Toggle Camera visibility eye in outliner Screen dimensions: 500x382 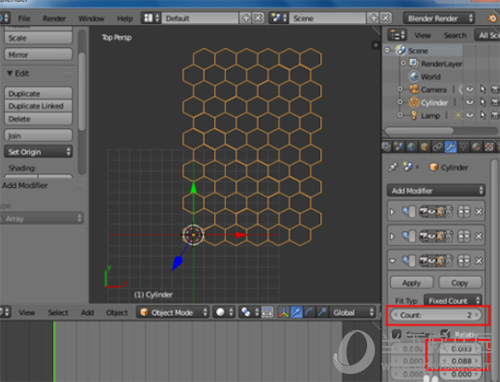click(x=470, y=89)
